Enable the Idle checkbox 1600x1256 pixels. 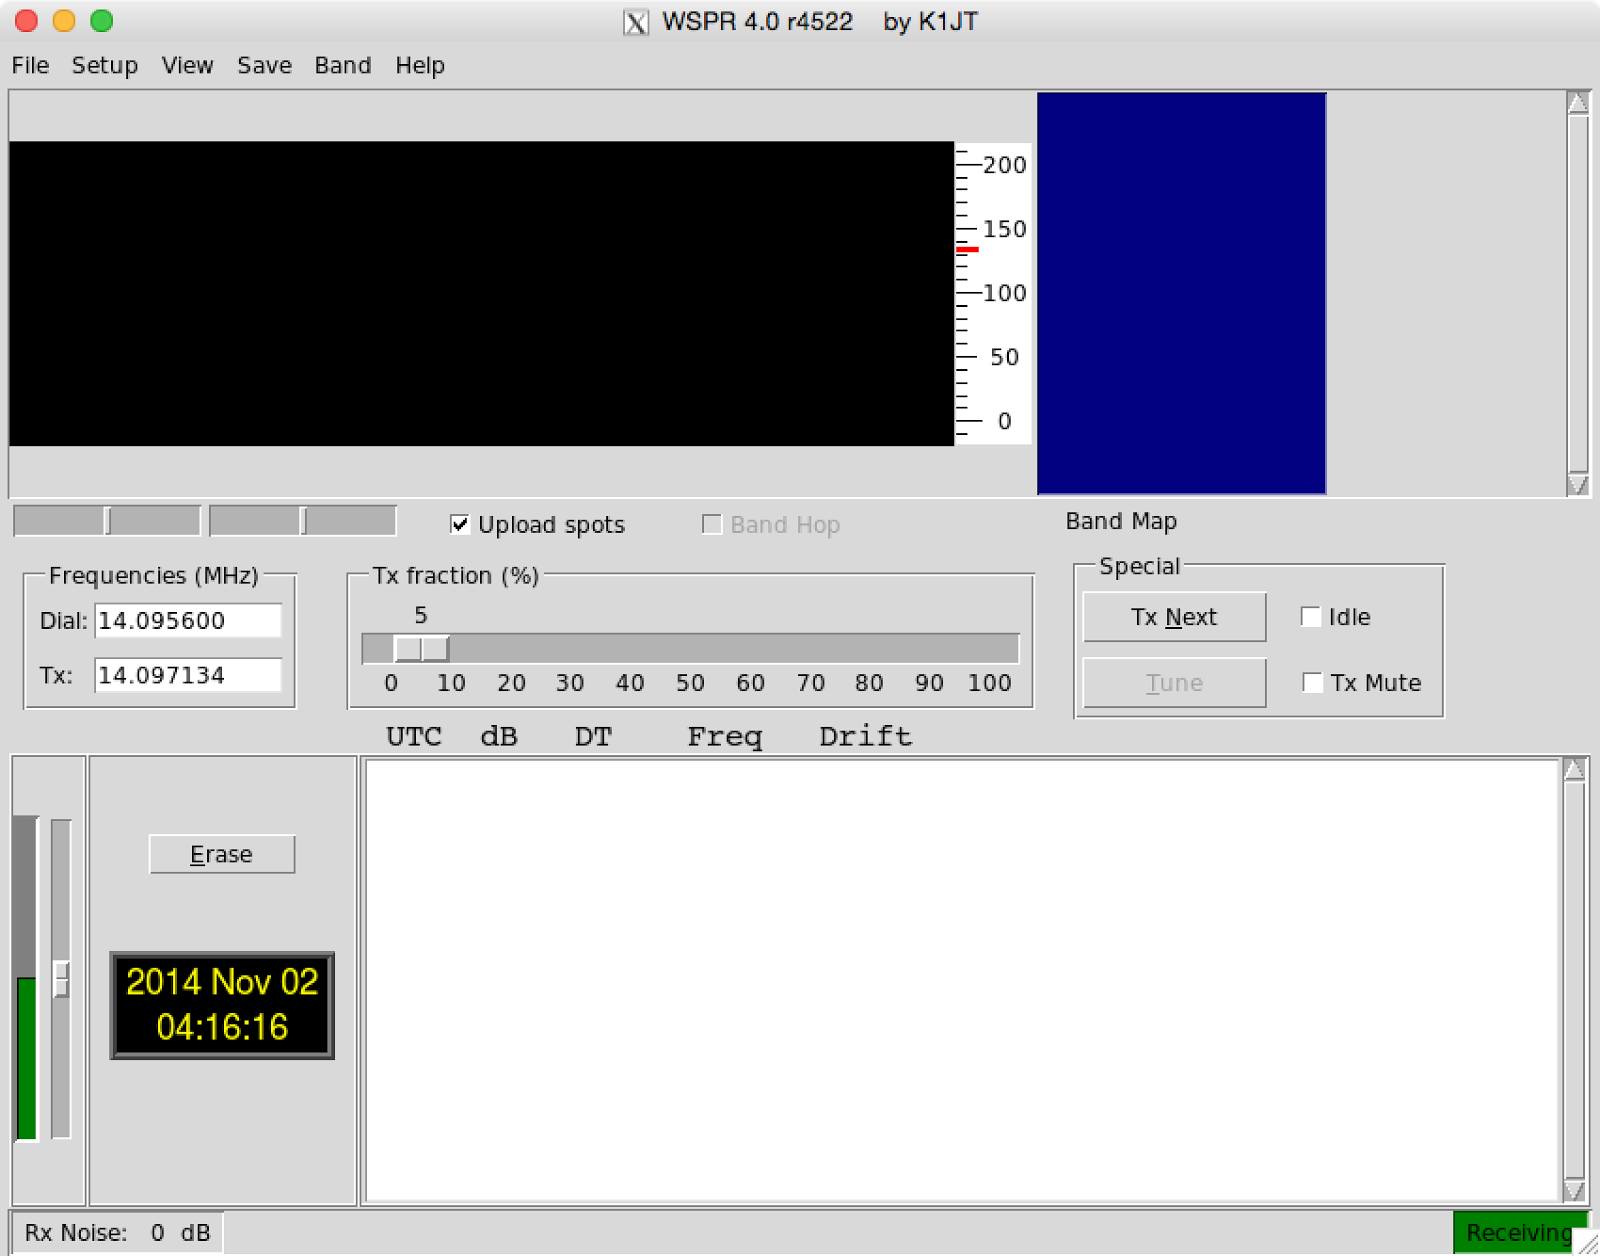(1310, 616)
